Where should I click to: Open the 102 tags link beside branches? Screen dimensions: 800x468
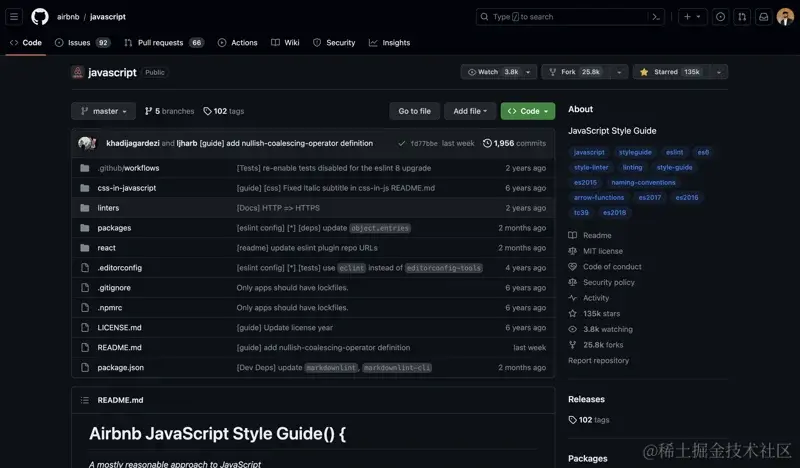[x=223, y=111]
